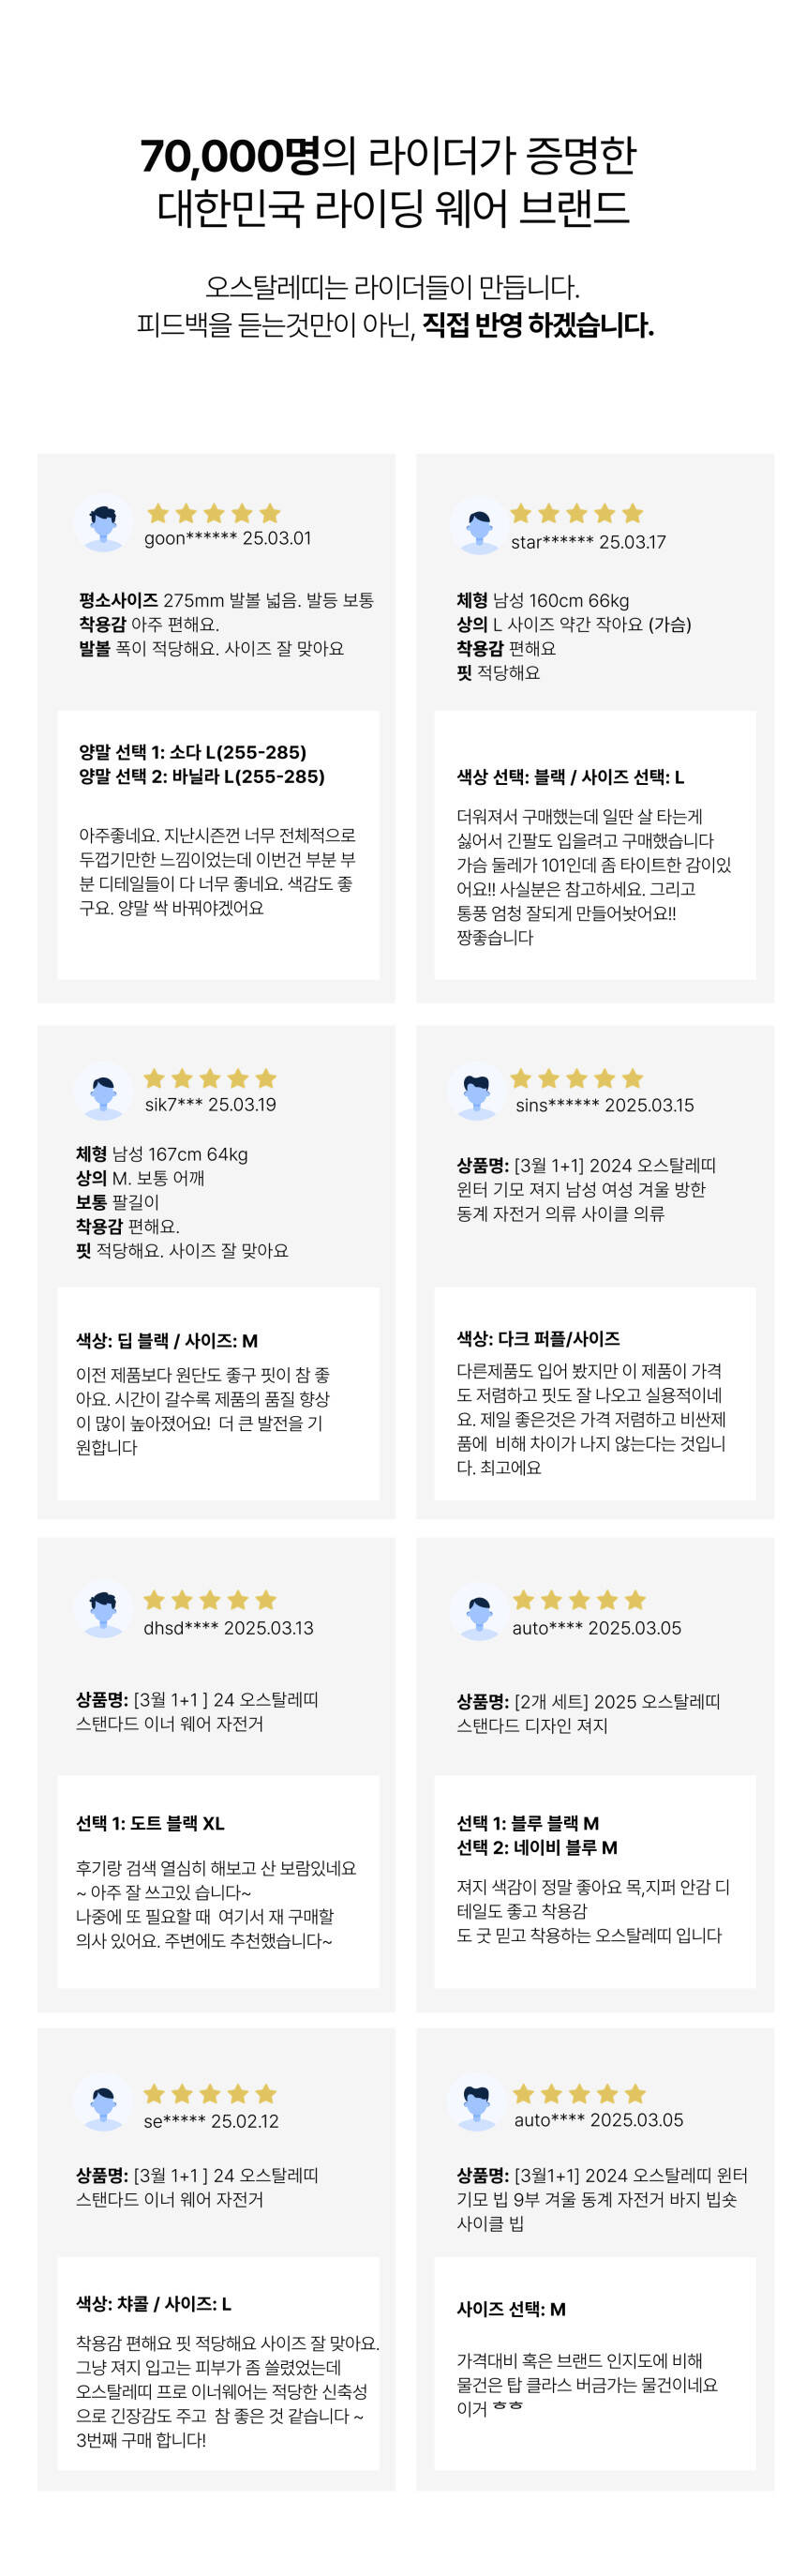
Task: Click the avatar of reviewer goon******
Action: coord(103,523)
